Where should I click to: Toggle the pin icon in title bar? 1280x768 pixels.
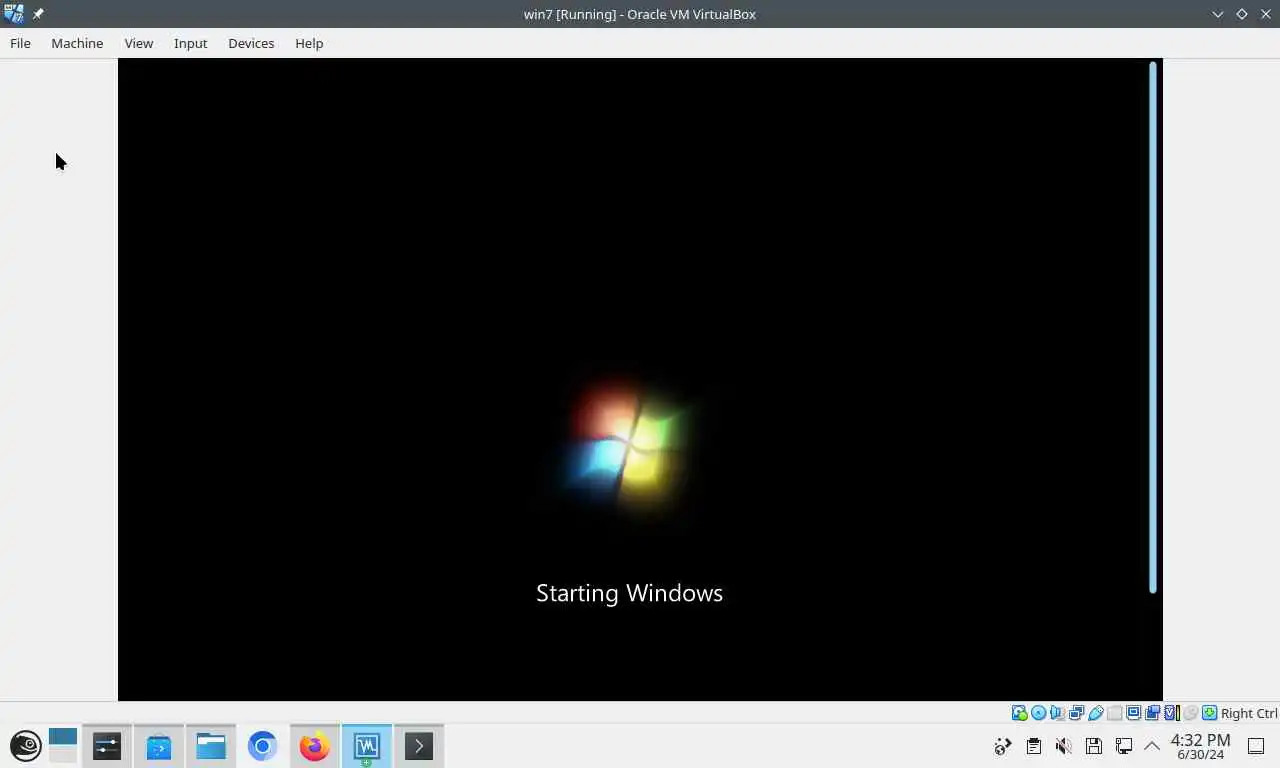(x=38, y=14)
